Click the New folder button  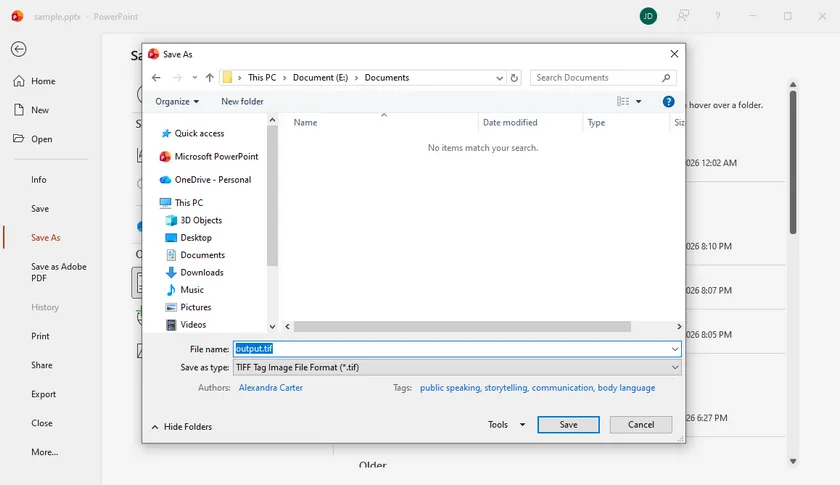pyautogui.click(x=242, y=101)
